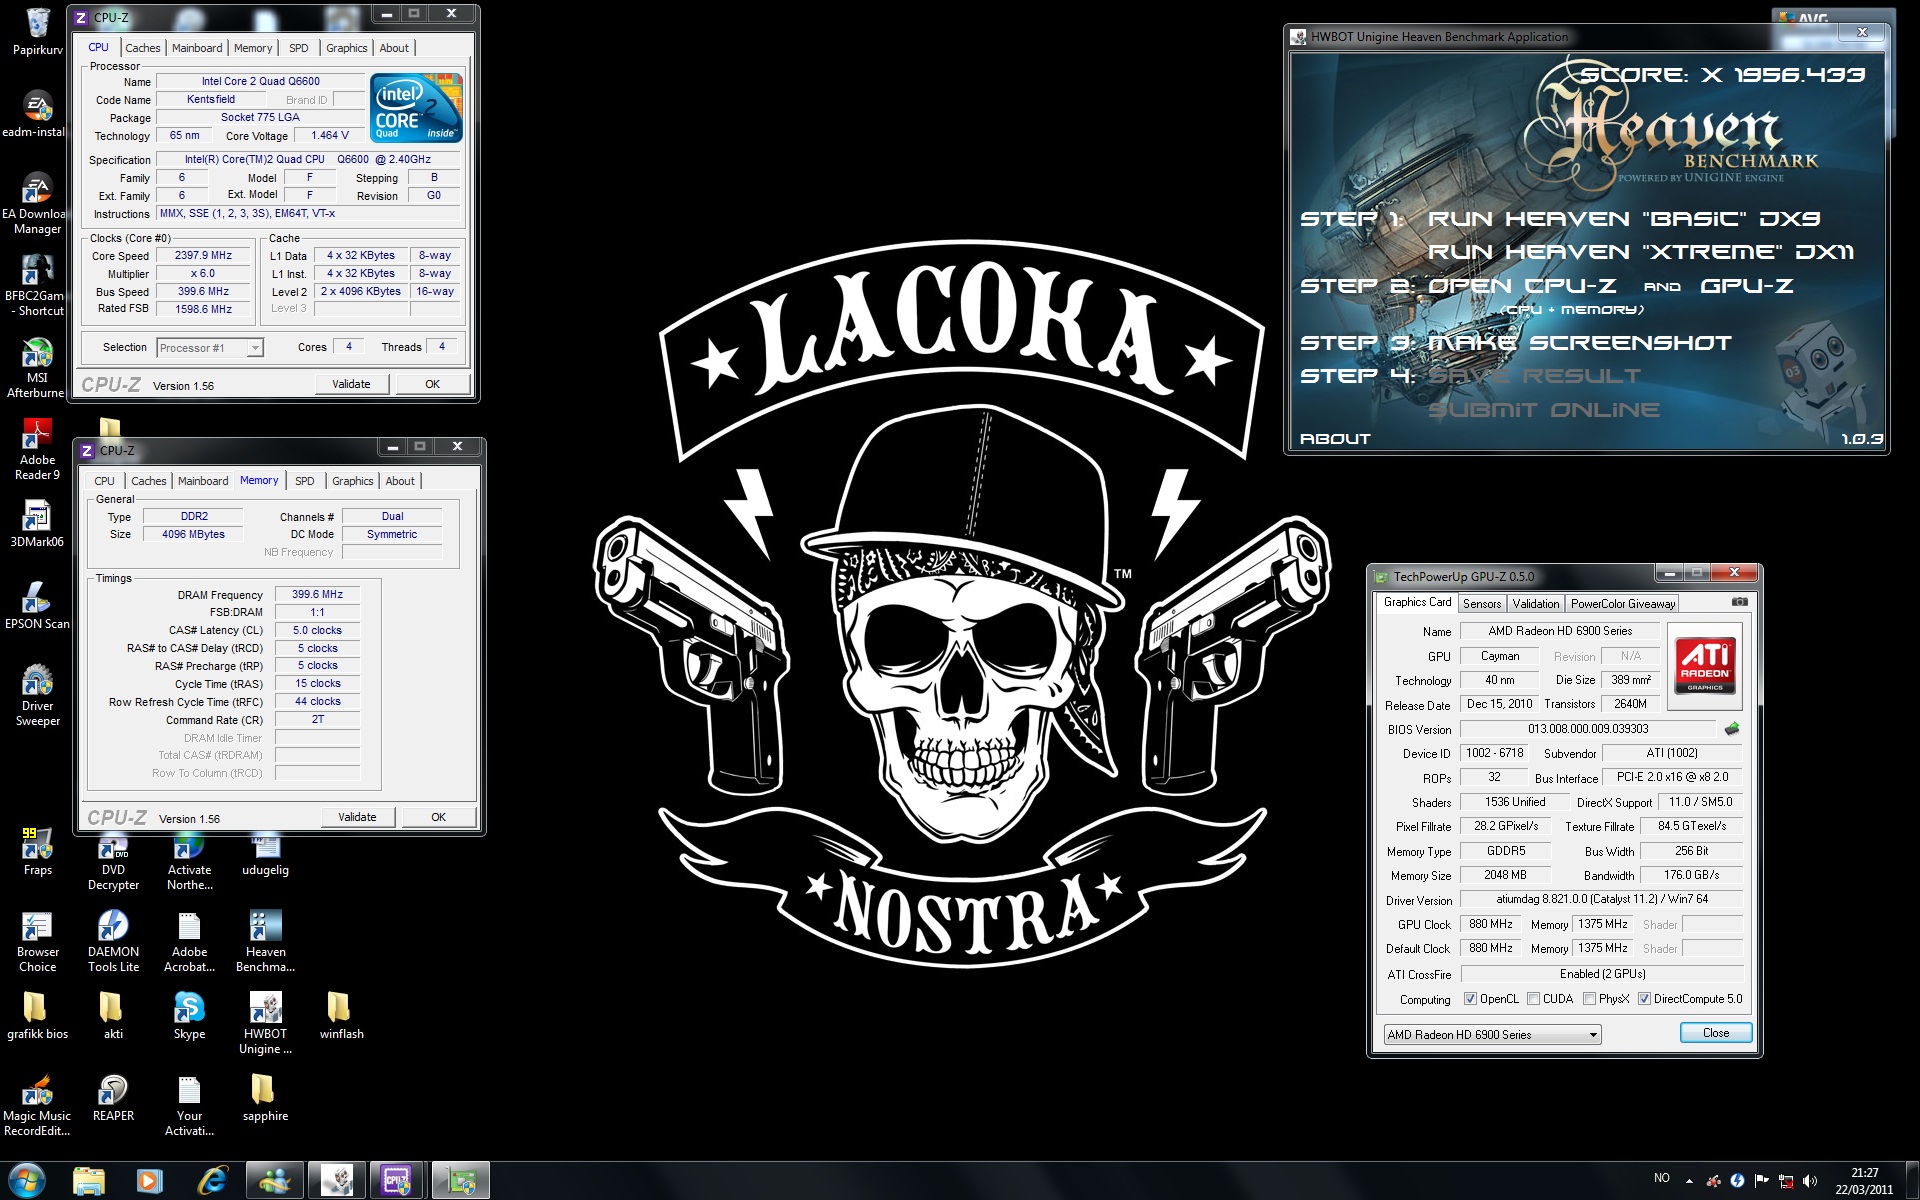Image resolution: width=1920 pixels, height=1200 pixels.
Task: Open the PowerColor Giveaway tab
Action: 1623,604
